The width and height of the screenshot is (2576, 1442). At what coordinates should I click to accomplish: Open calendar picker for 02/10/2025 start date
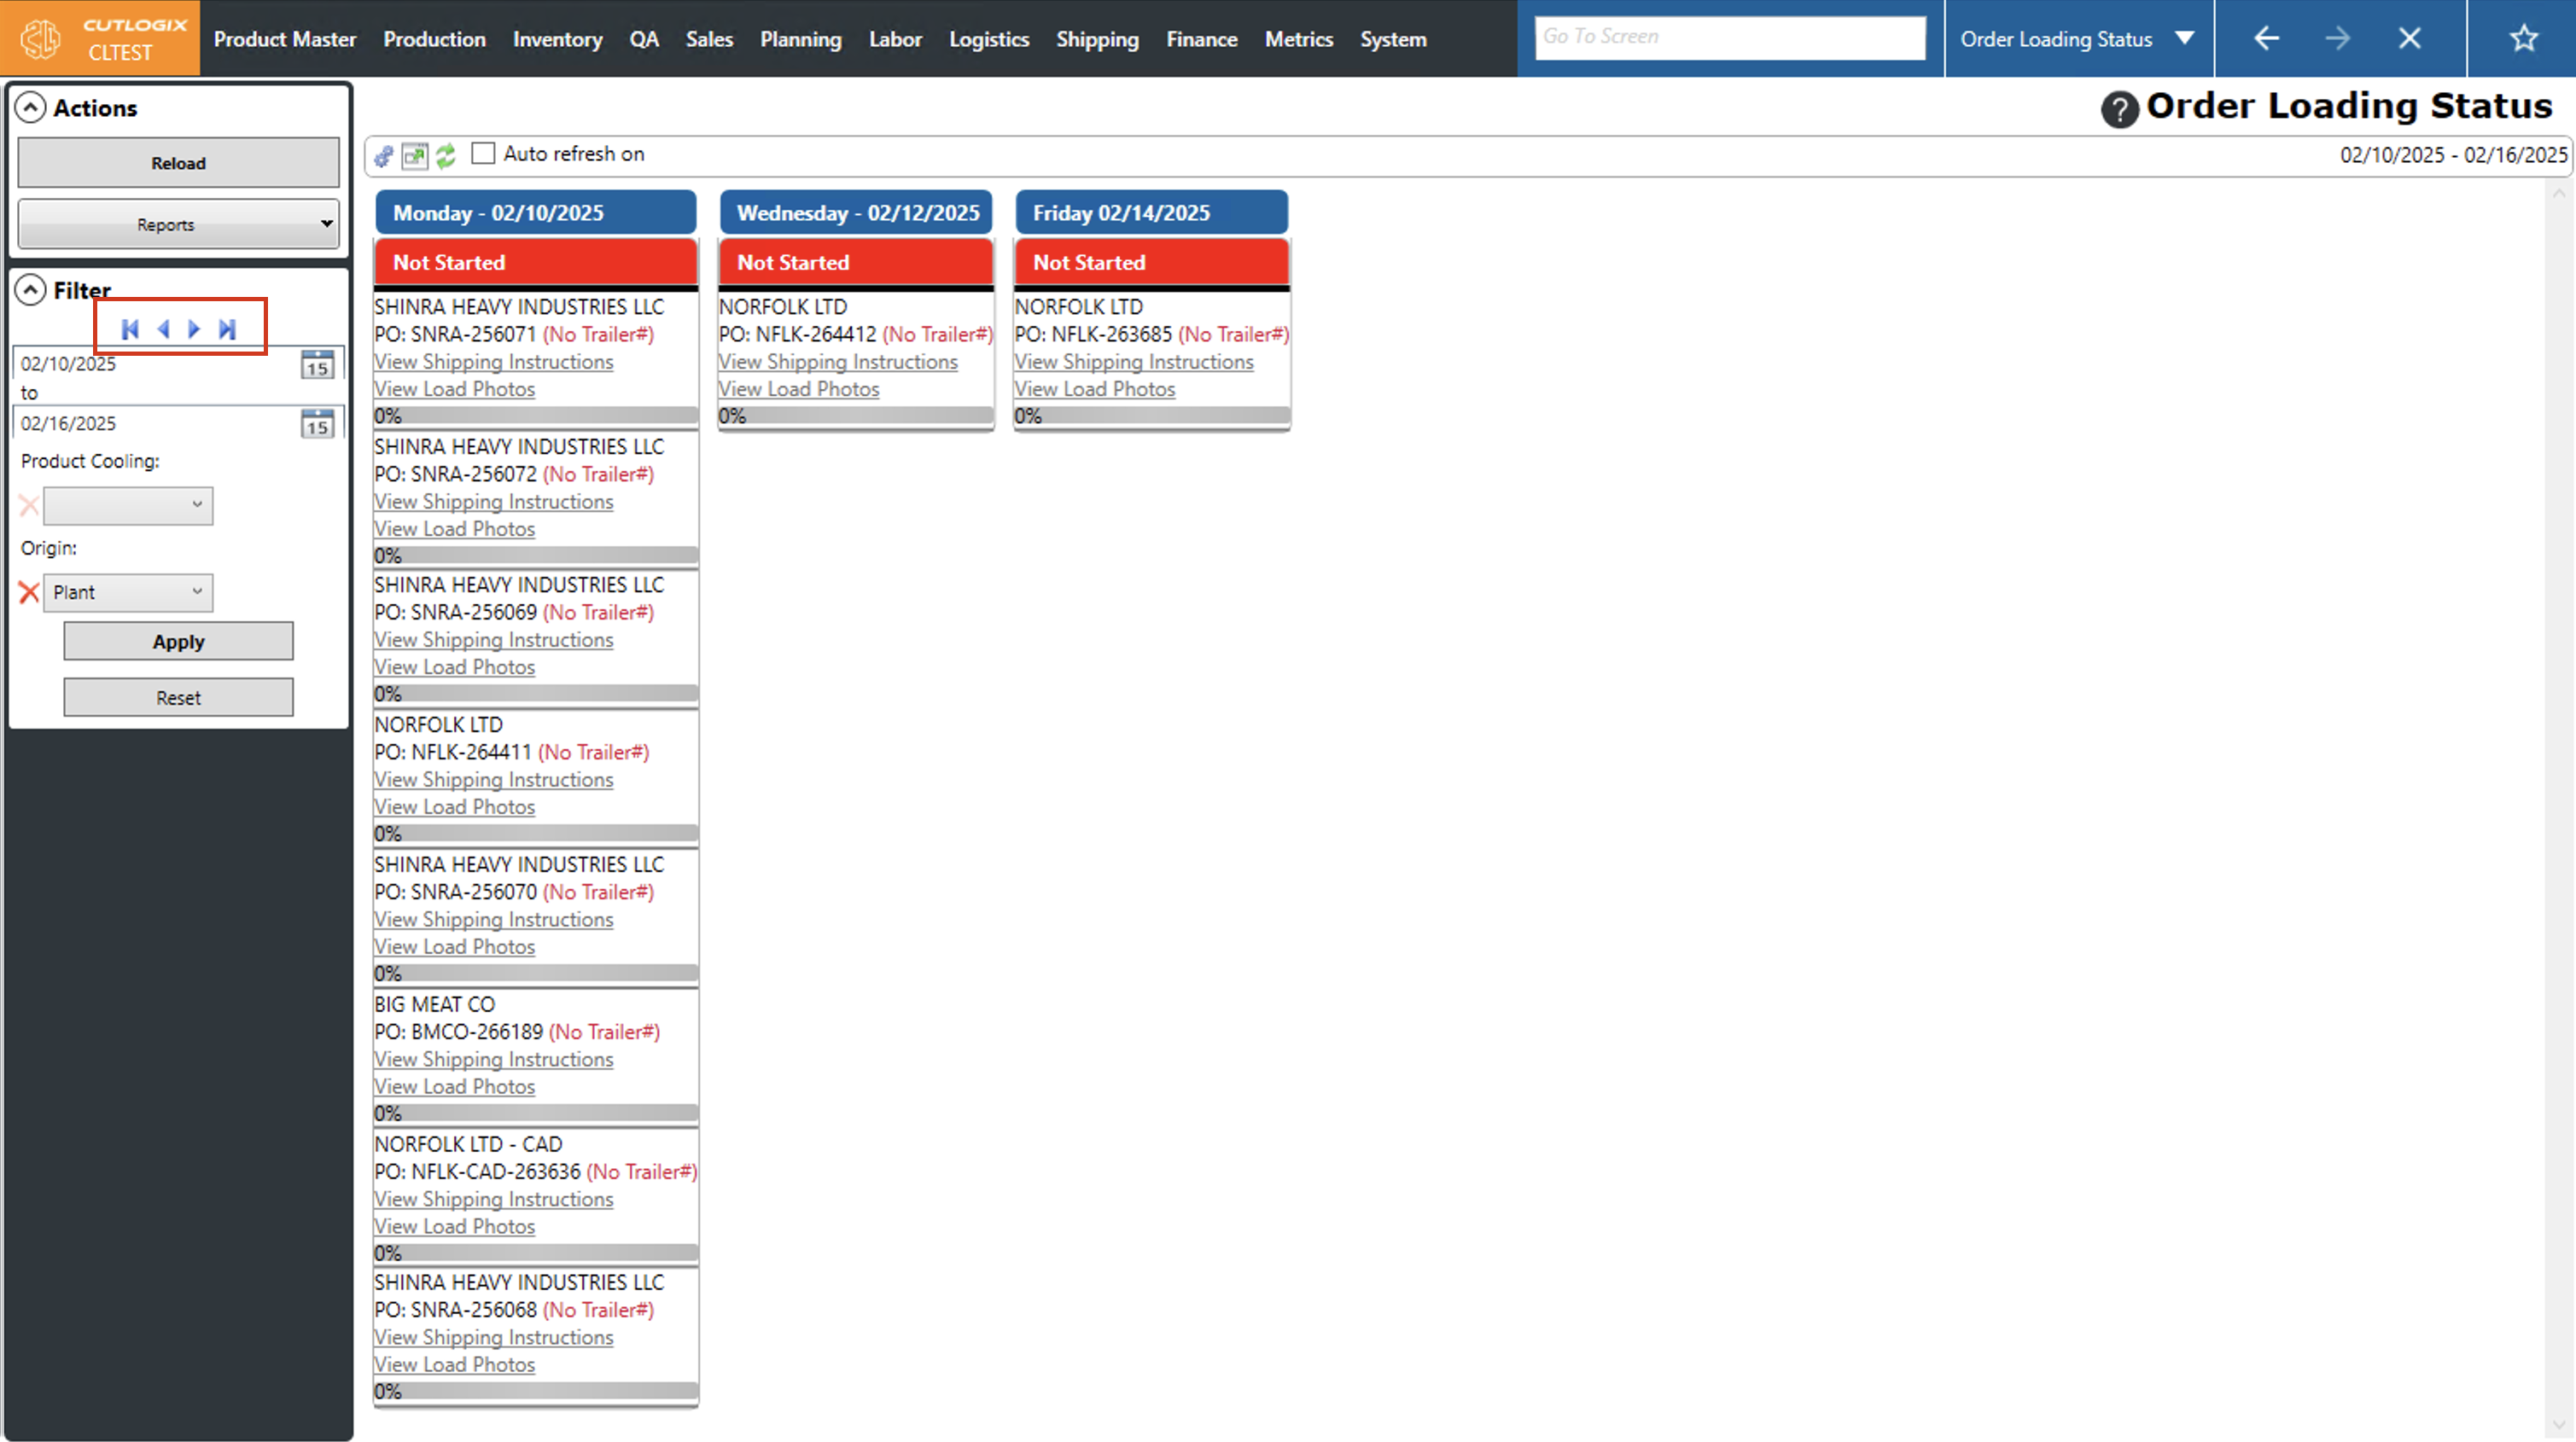point(317,364)
